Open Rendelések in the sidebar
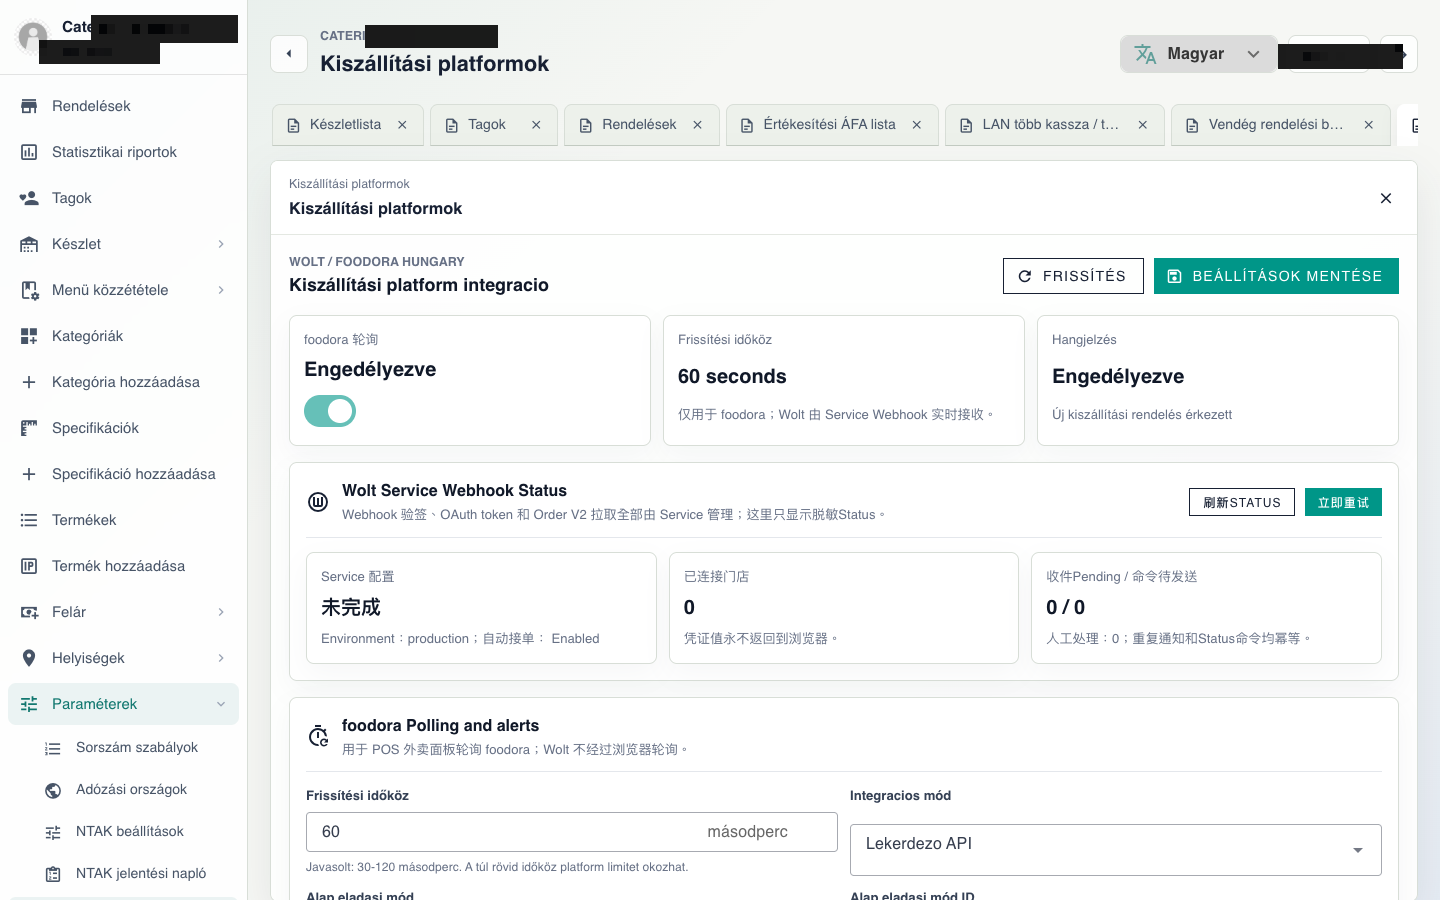 click(x=123, y=106)
